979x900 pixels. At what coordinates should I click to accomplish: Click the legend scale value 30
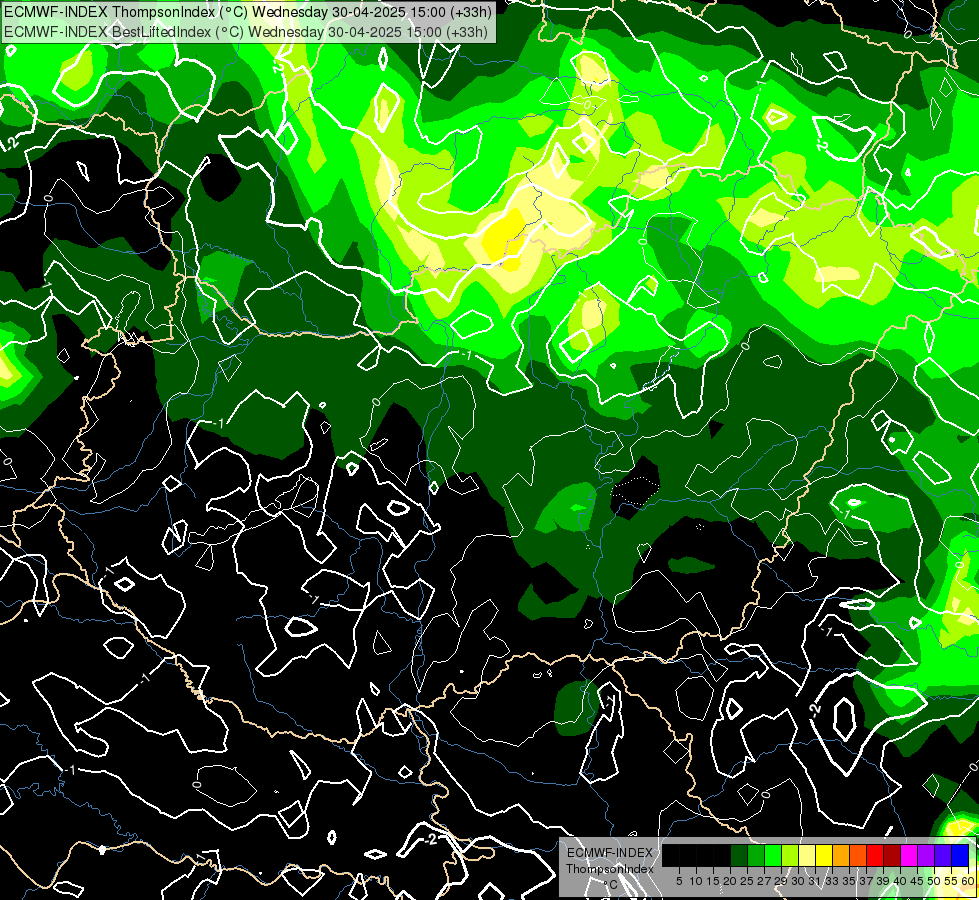pyautogui.click(x=799, y=881)
